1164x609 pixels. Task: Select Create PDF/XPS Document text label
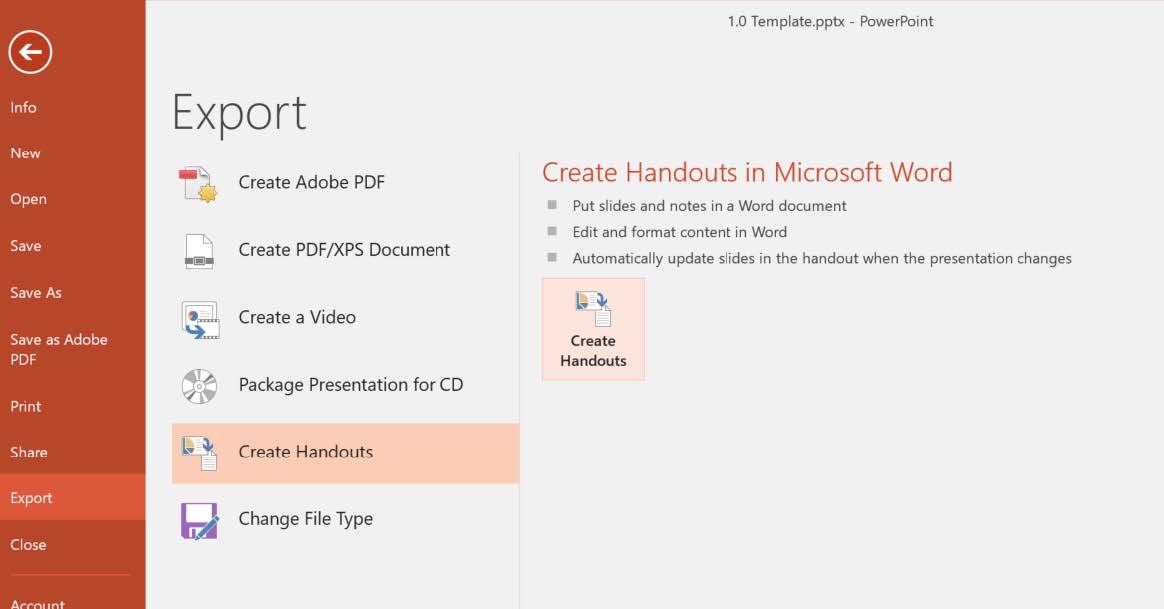tap(344, 250)
